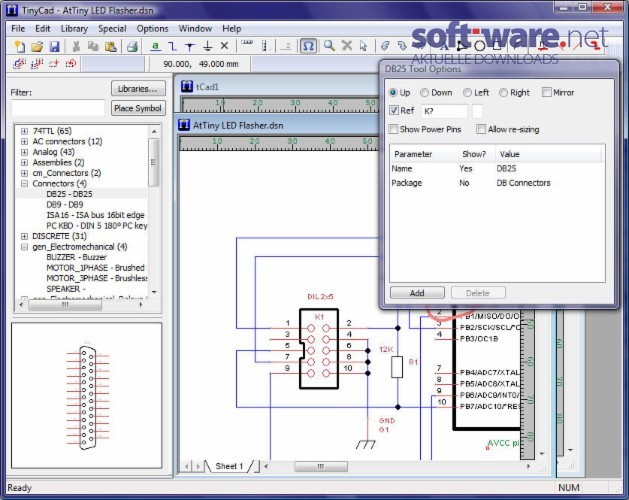The image size is (629, 500).
Task: Click the Libraries... button
Action: click(x=138, y=89)
